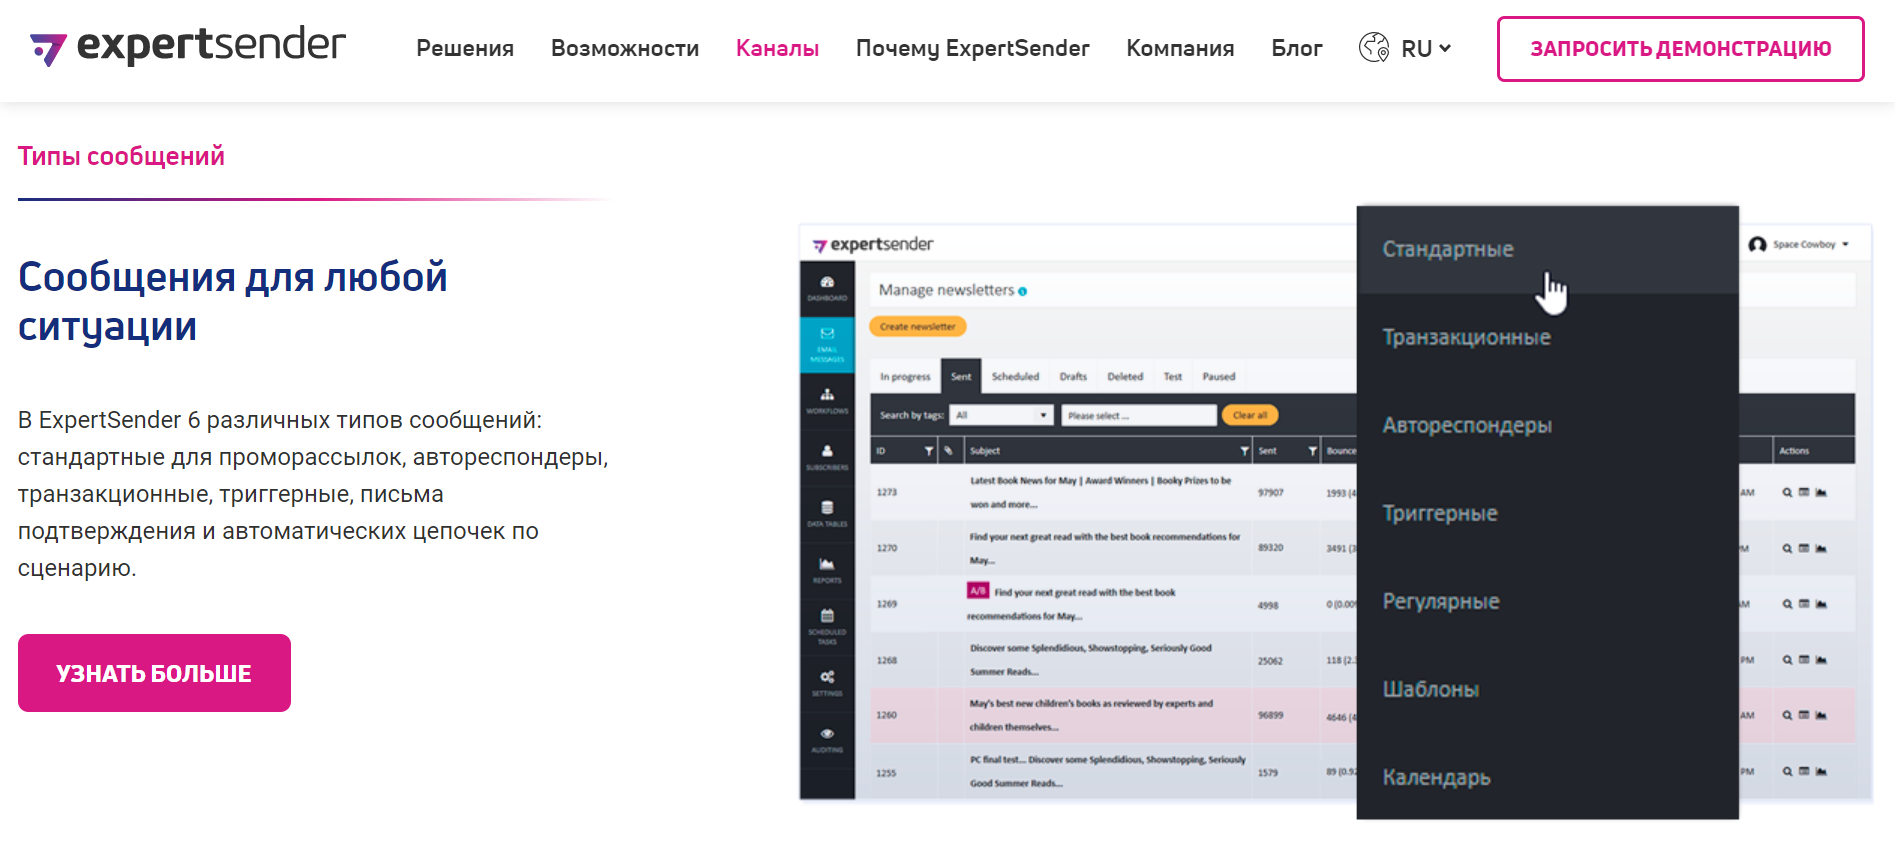Click the chart action icon in row 1268
Viewport: 1895px width, 847px height.
(1821, 660)
